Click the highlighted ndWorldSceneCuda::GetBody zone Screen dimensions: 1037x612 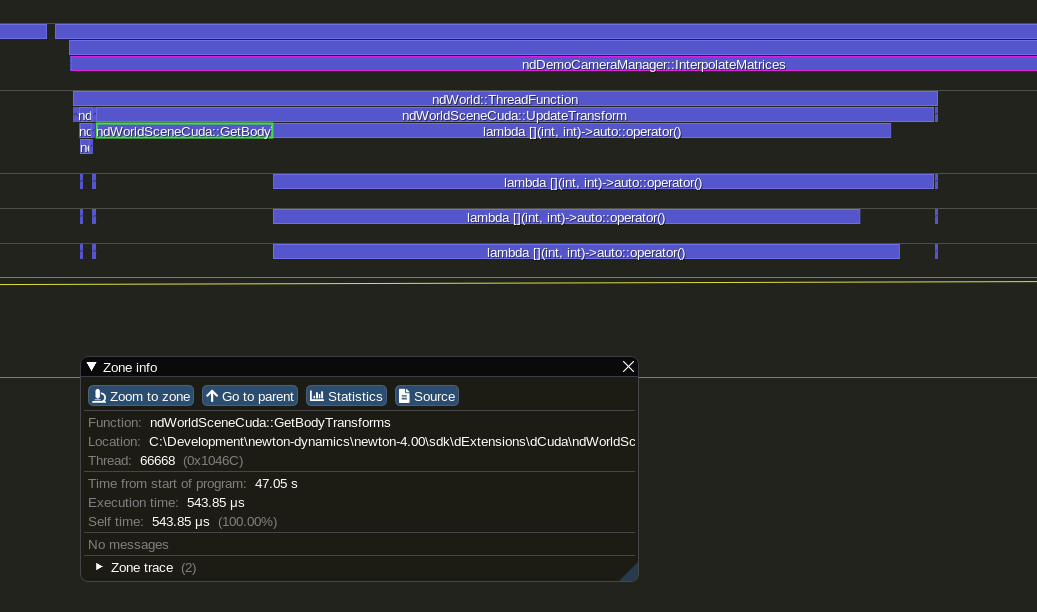[x=184, y=131]
